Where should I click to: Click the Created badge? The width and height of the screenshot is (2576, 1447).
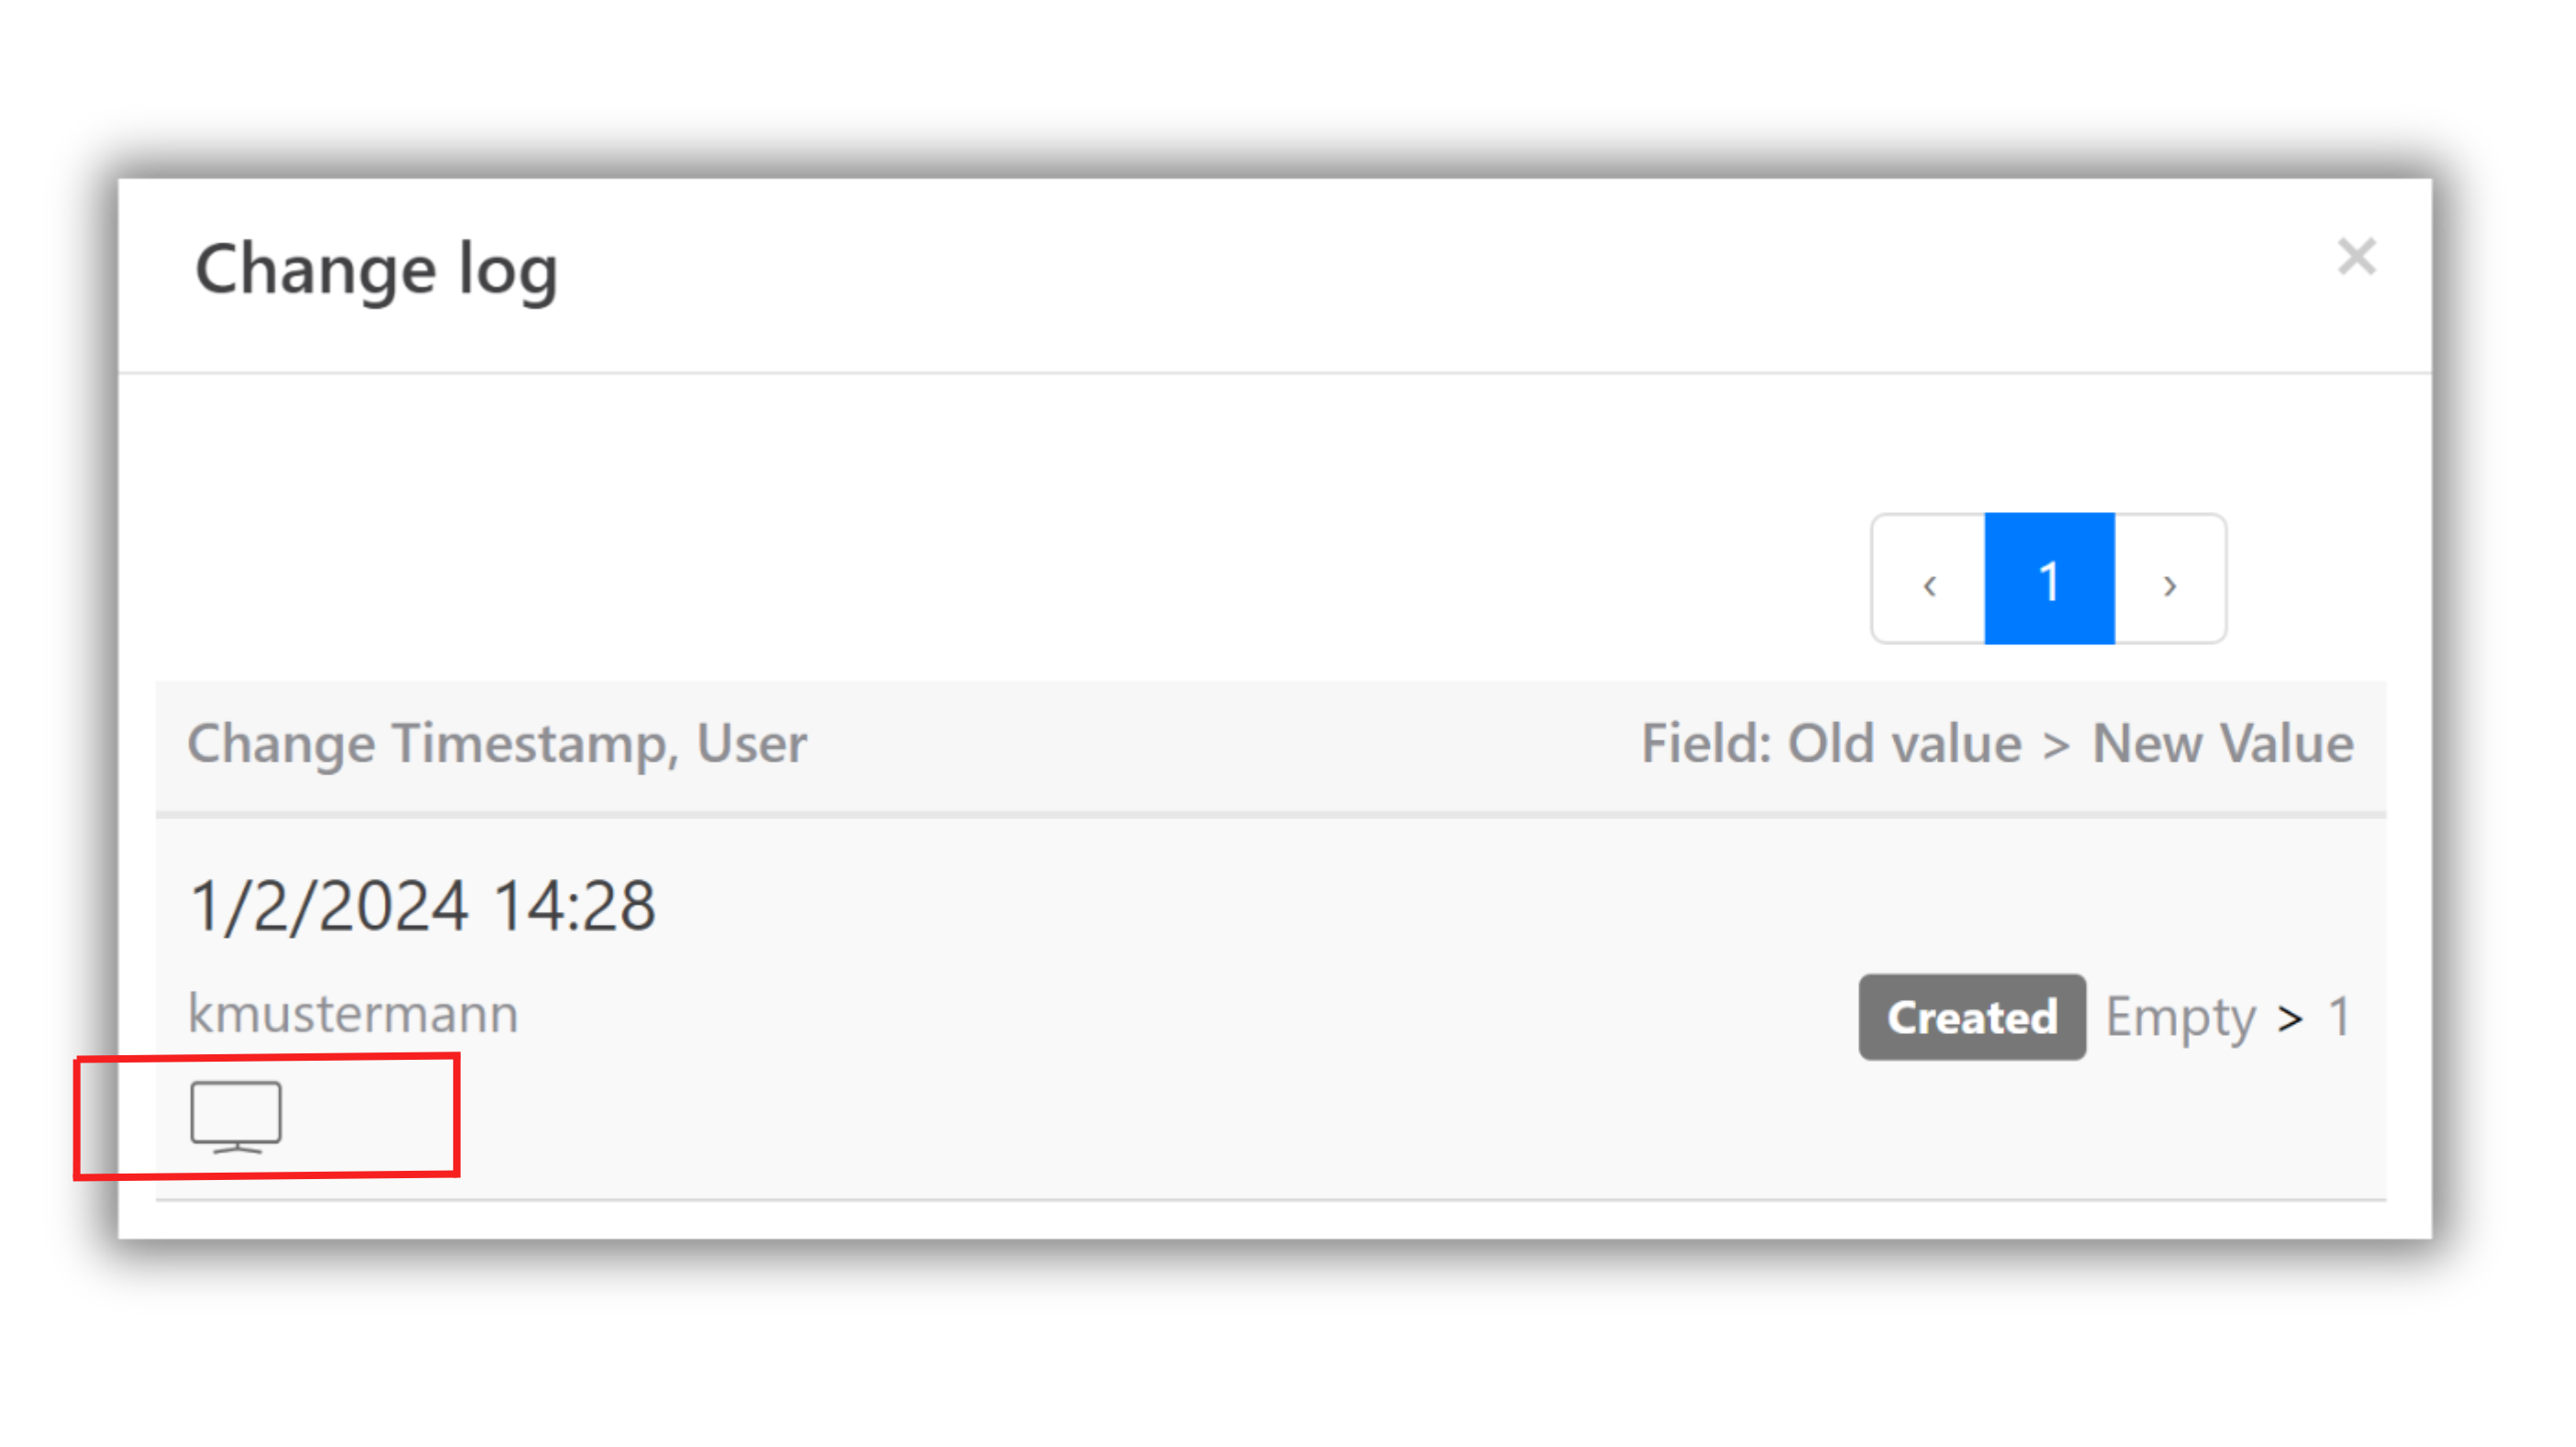pos(1971,1017)
